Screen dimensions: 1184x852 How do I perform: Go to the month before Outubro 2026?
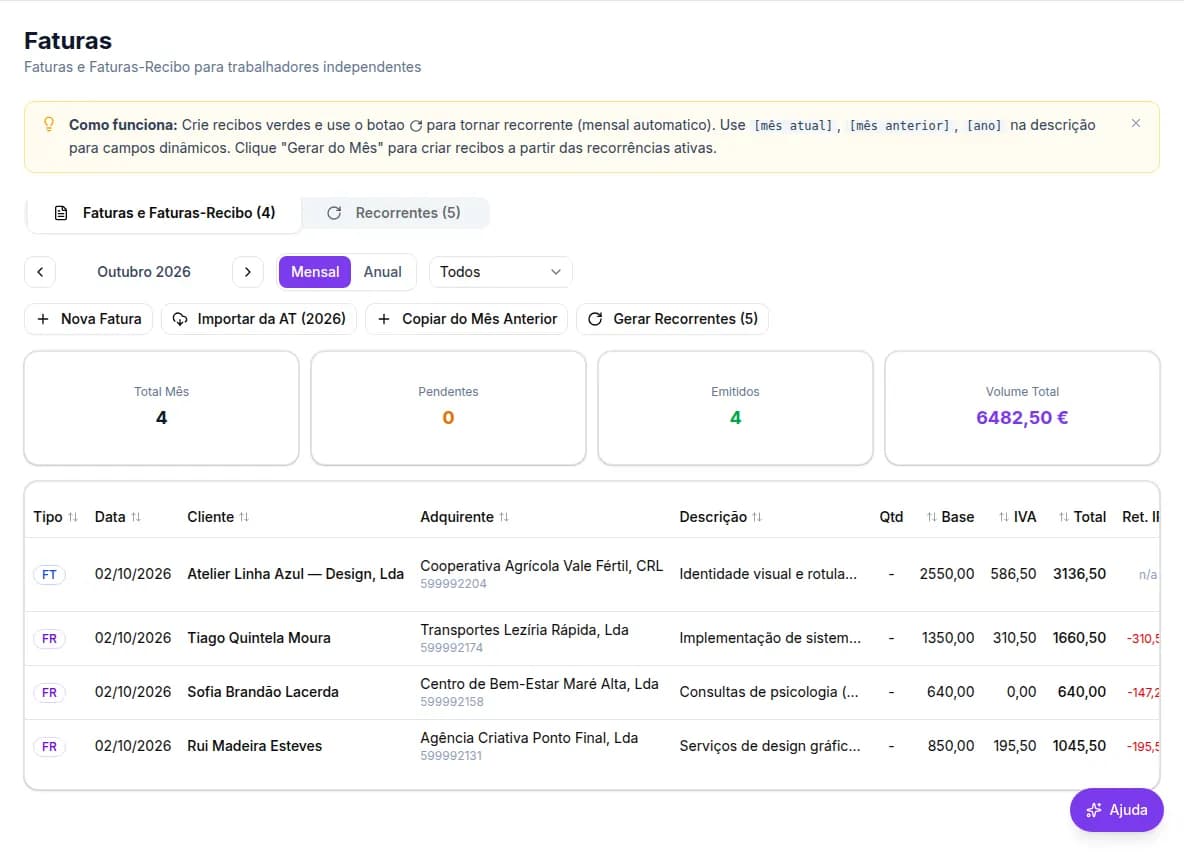(40, 272)
